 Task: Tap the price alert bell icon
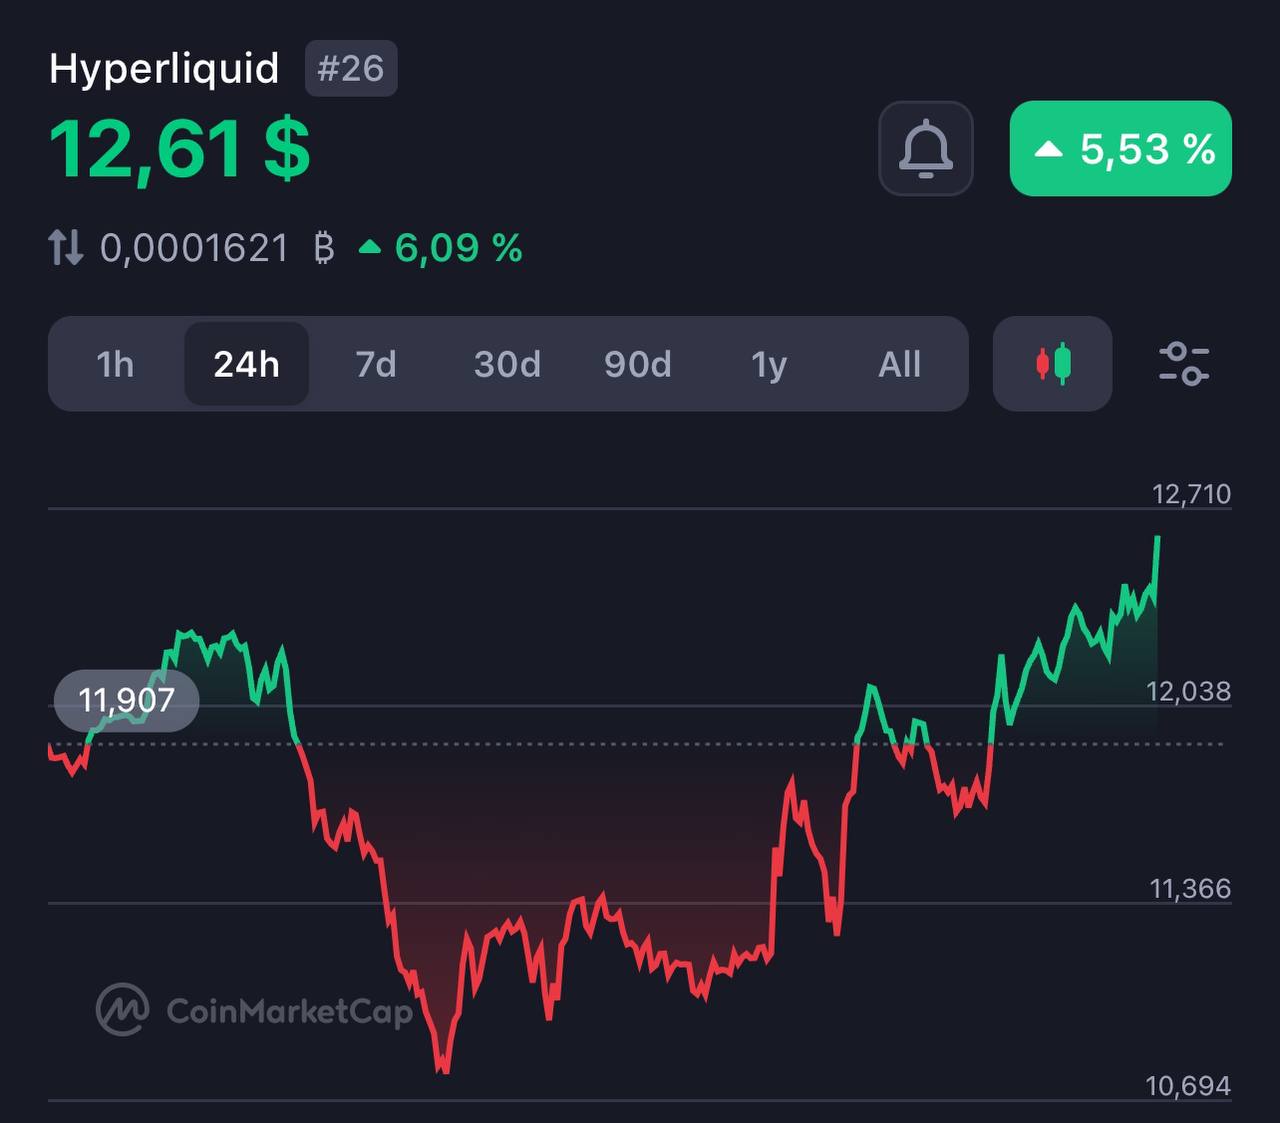click(926, 148)
